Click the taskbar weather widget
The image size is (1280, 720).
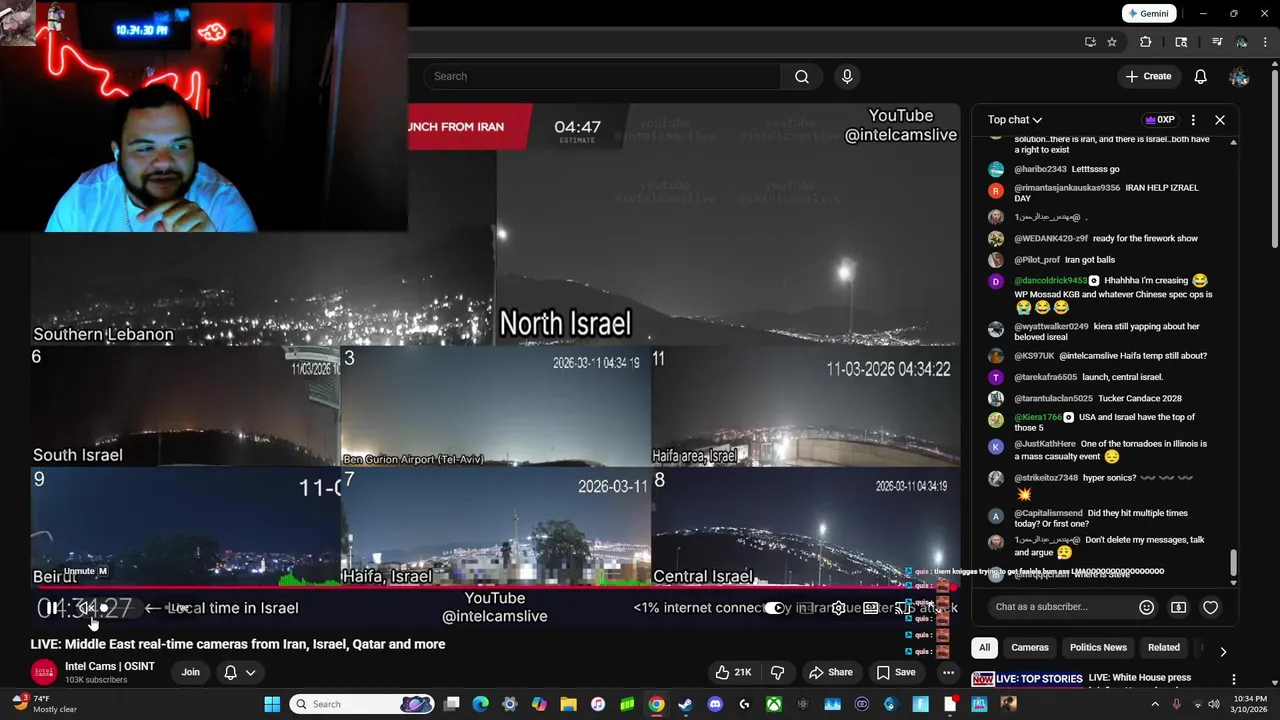click(x=45, y=704)
